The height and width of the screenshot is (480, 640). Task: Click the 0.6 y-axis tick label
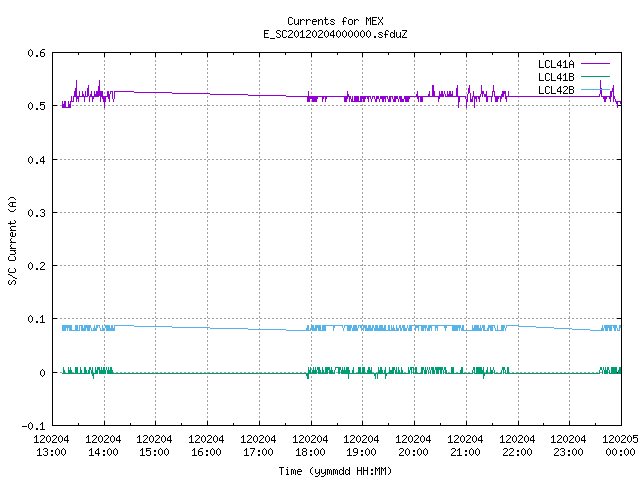coord(36,53)
